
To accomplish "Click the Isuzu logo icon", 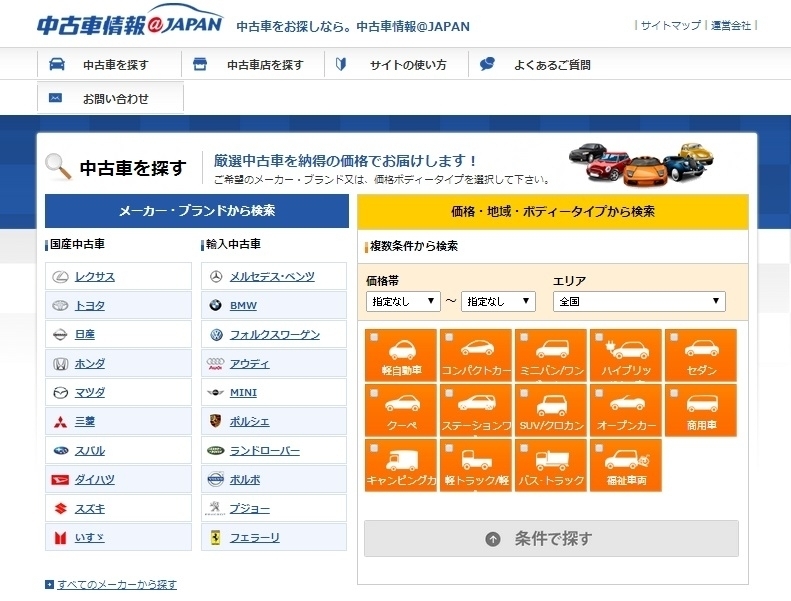I will coord(61,538).
